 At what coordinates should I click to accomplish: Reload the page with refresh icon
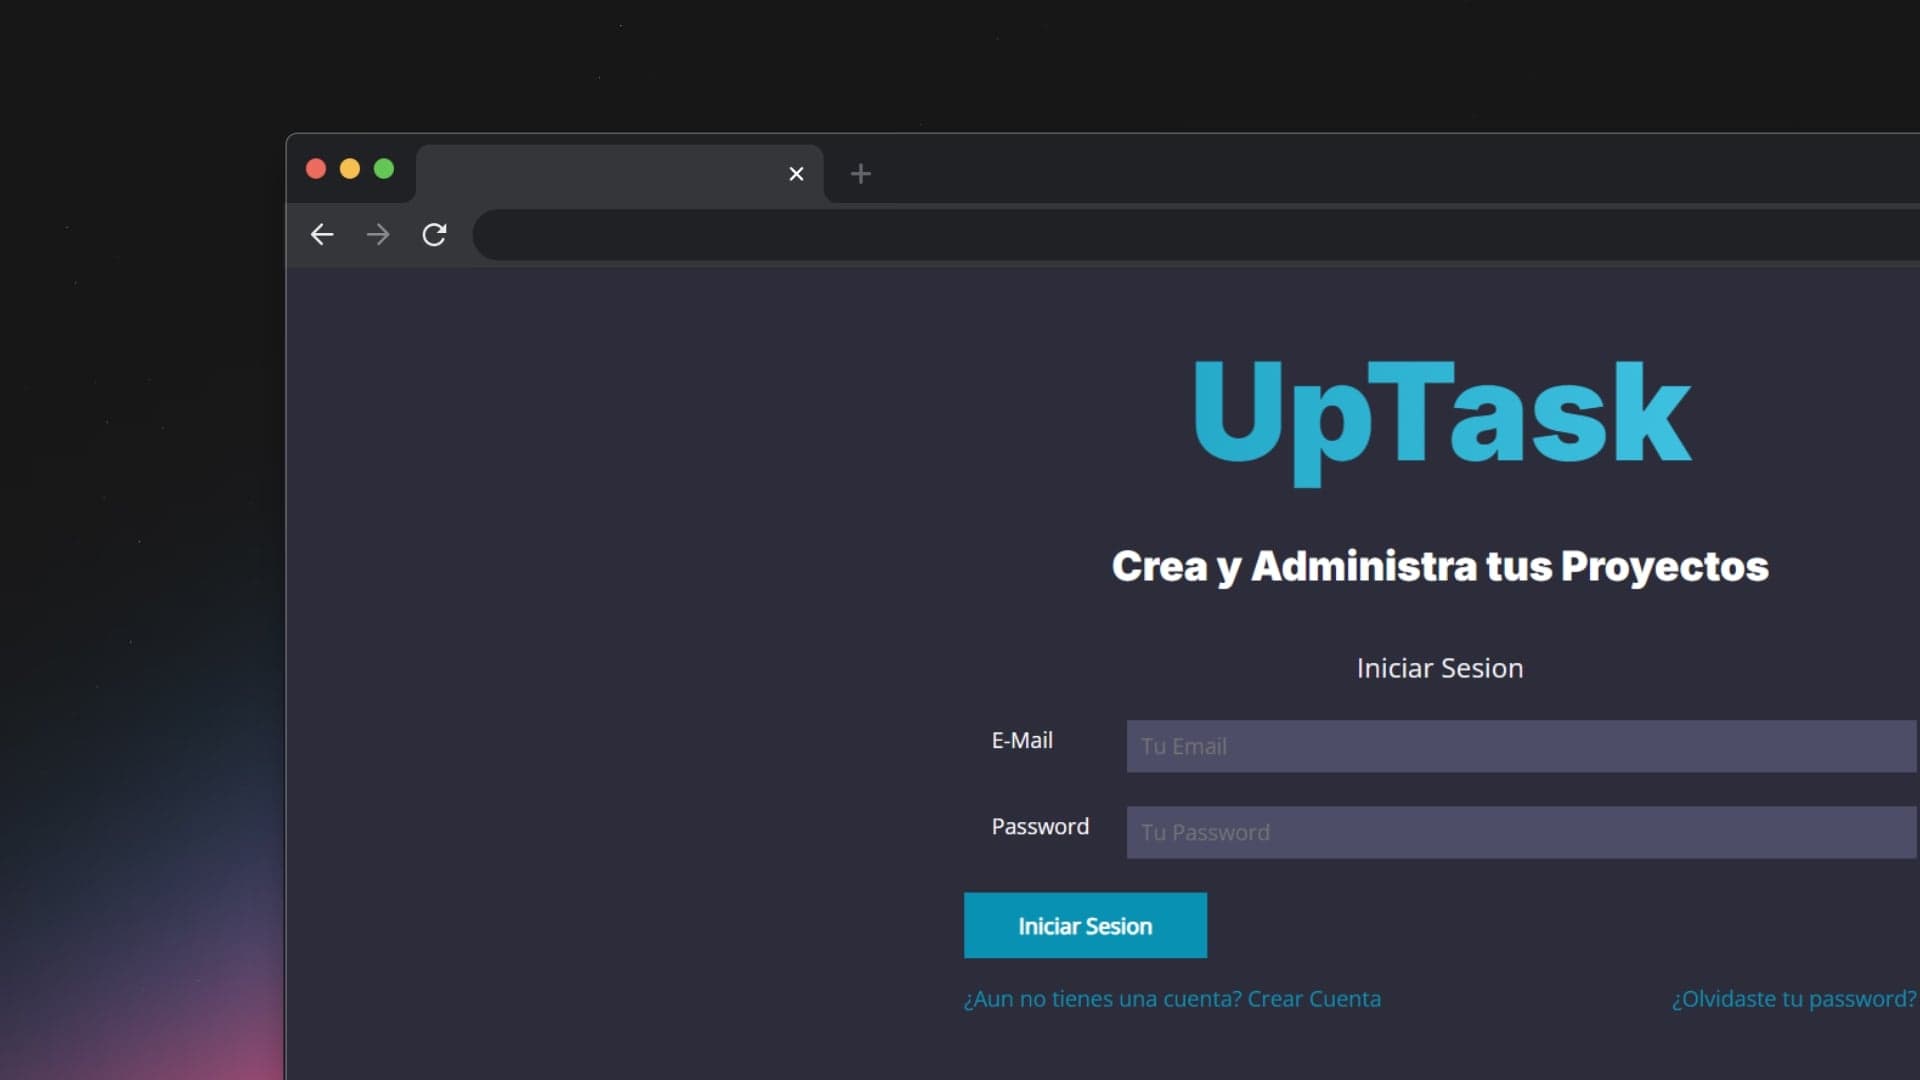(434, 235)
